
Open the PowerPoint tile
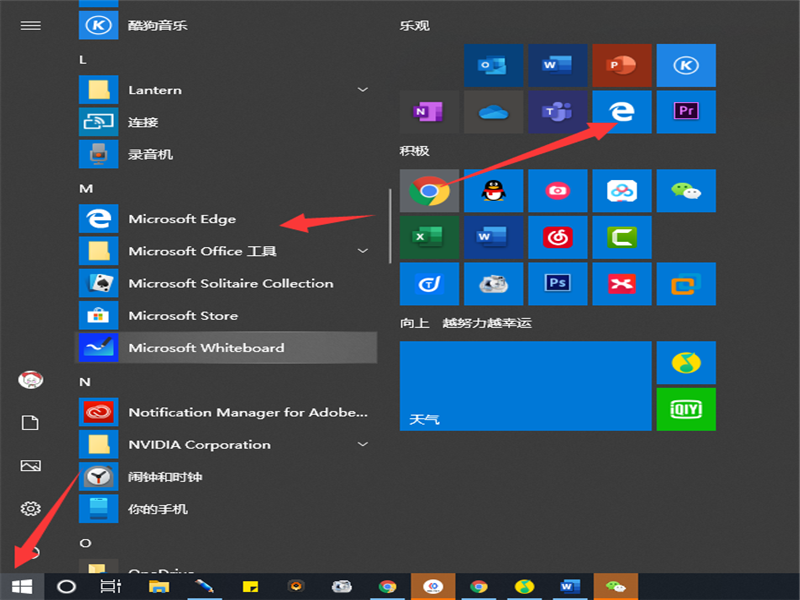coord(622,65)
